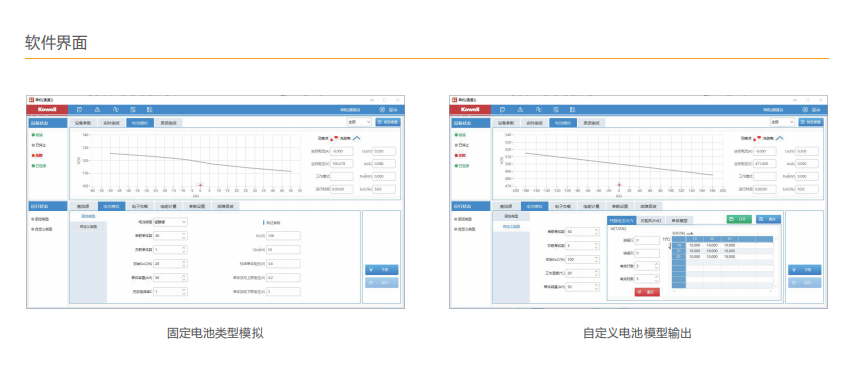Click the red reset button below the row and column count fields

(647, 292)
